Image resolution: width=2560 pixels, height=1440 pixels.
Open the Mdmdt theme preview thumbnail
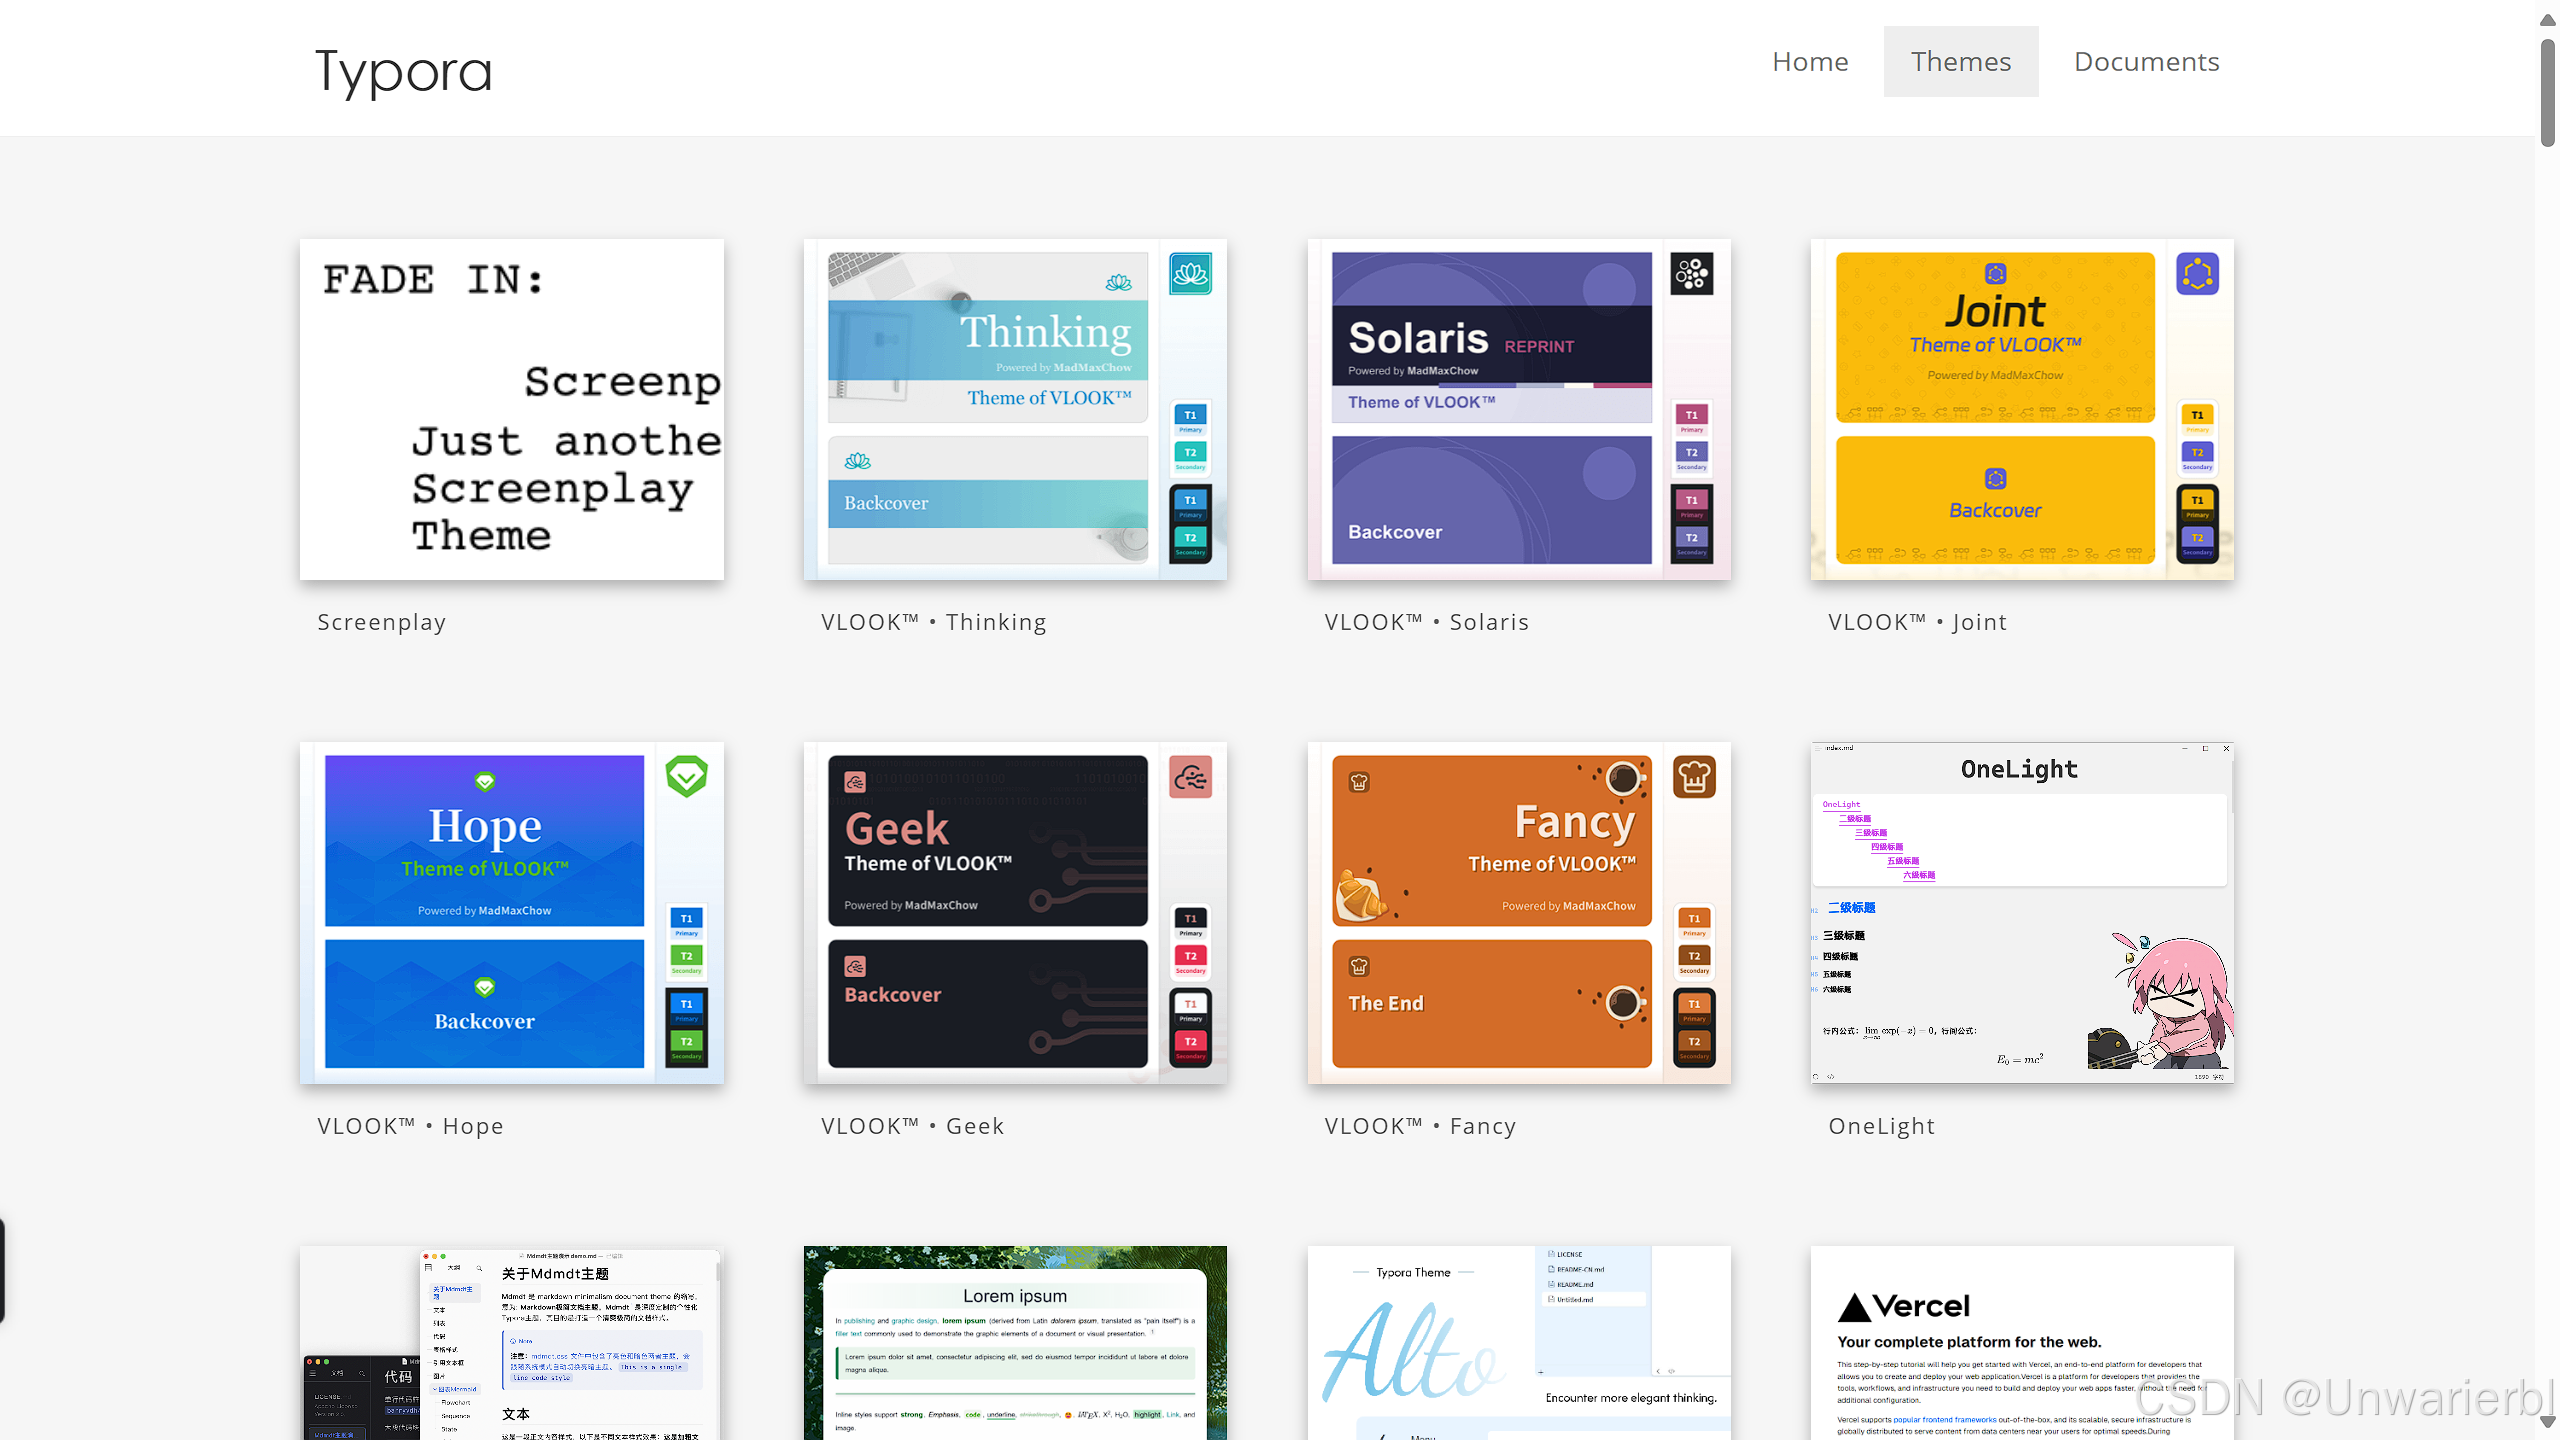[x=511, y=1342]
